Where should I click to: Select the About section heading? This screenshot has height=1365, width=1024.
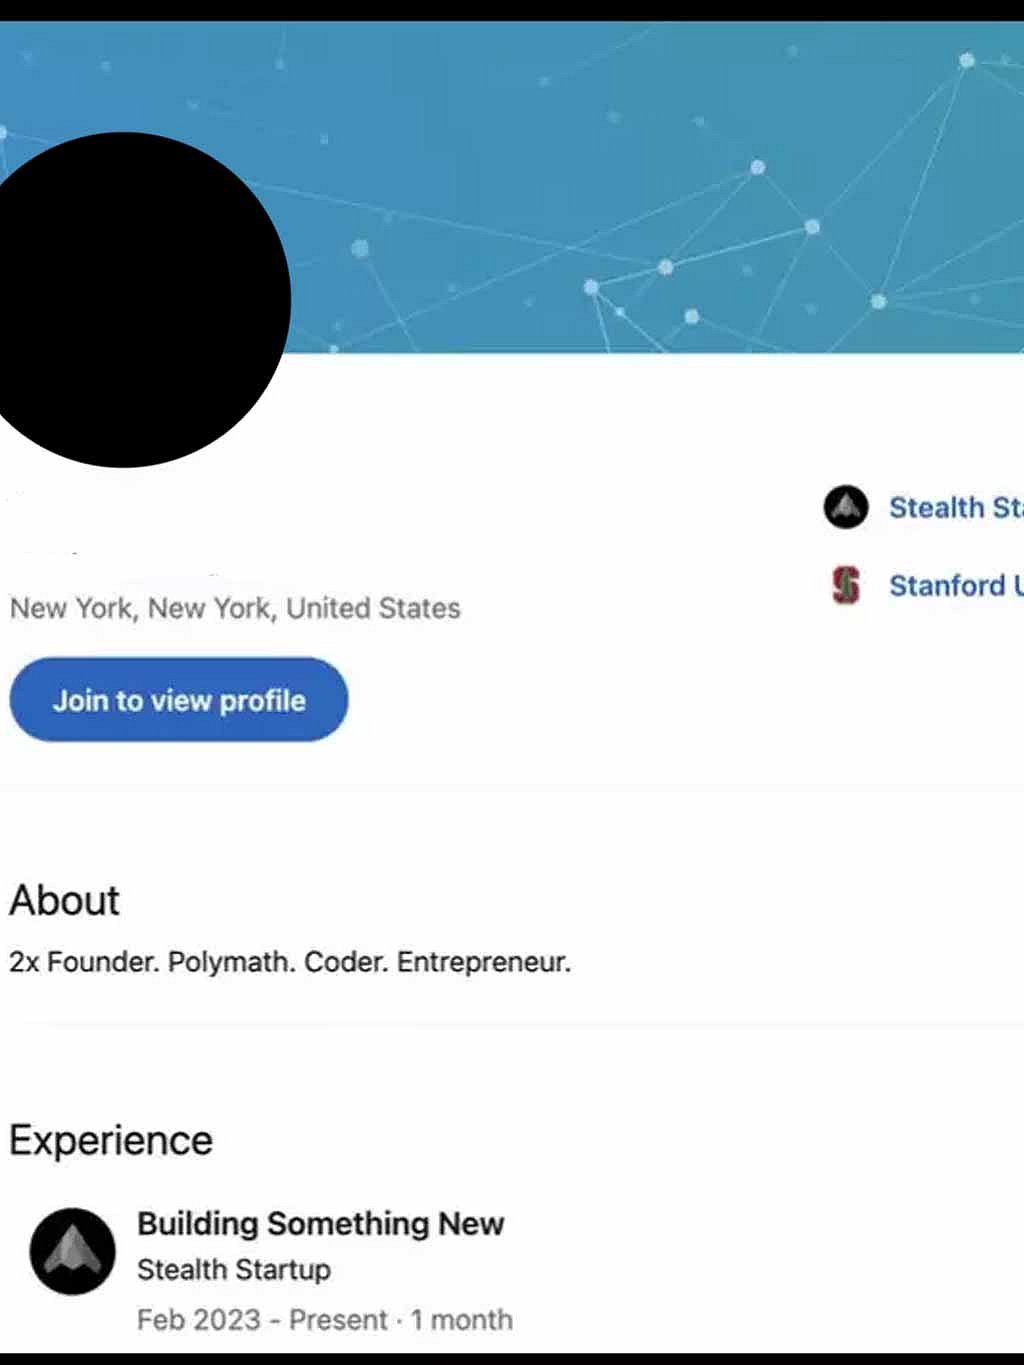[63, 899]
